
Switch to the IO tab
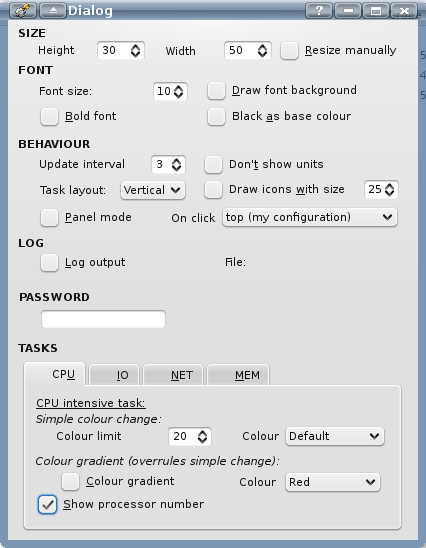tap(114, 375)
